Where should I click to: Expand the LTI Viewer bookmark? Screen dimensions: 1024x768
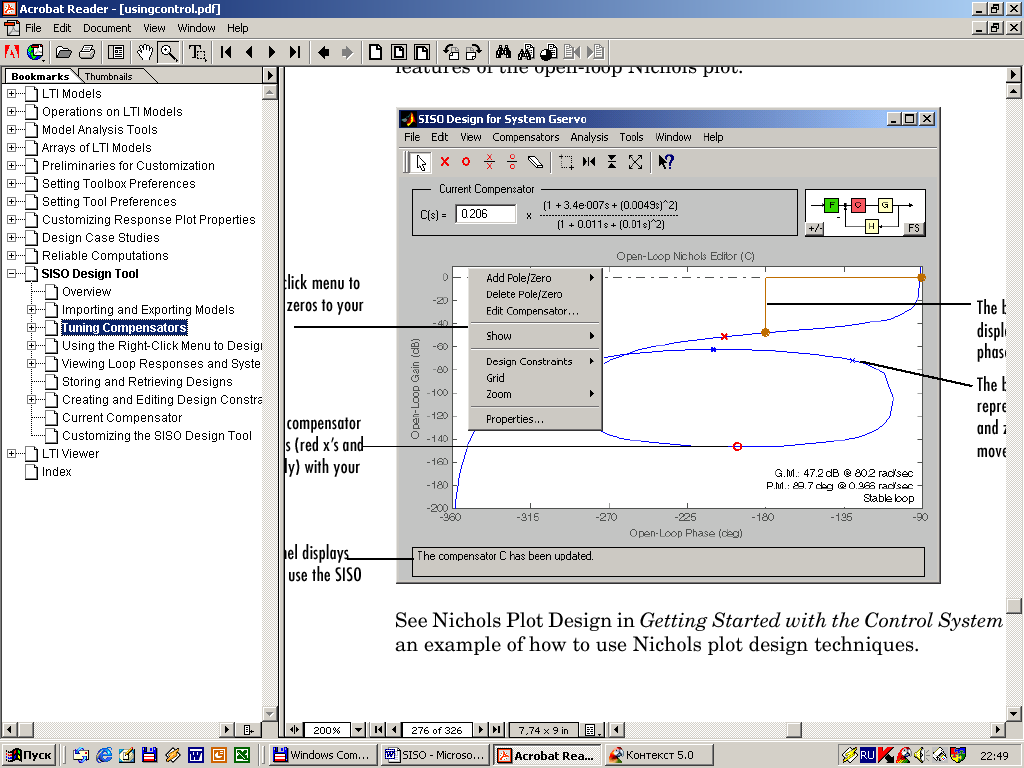[x=12, y=453]
